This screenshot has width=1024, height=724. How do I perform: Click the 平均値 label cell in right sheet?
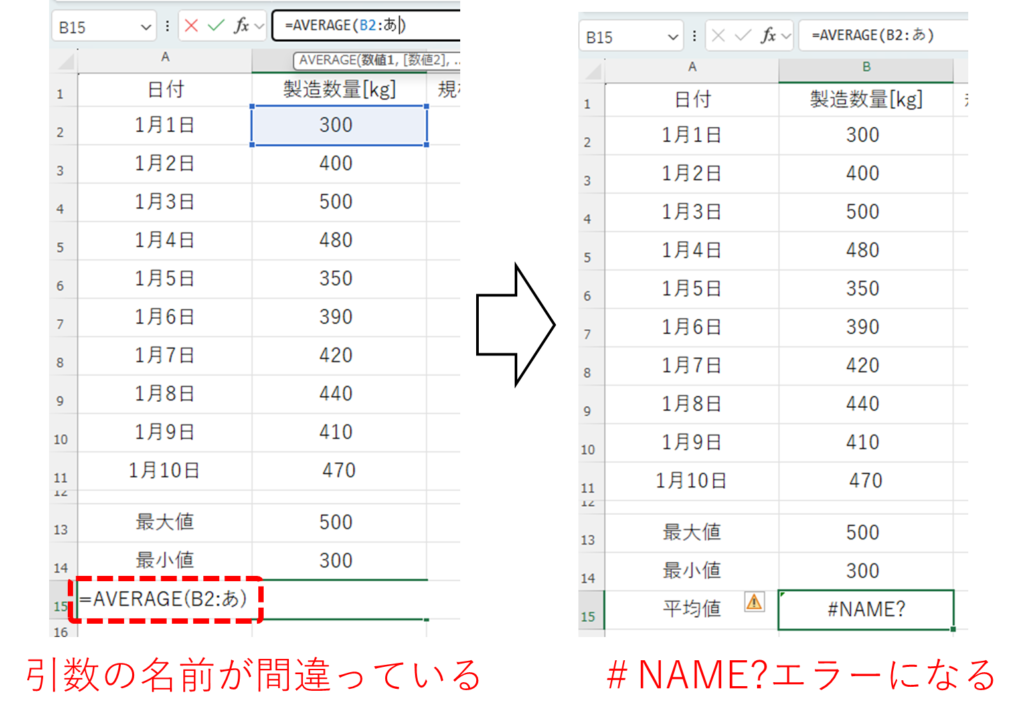691,609
